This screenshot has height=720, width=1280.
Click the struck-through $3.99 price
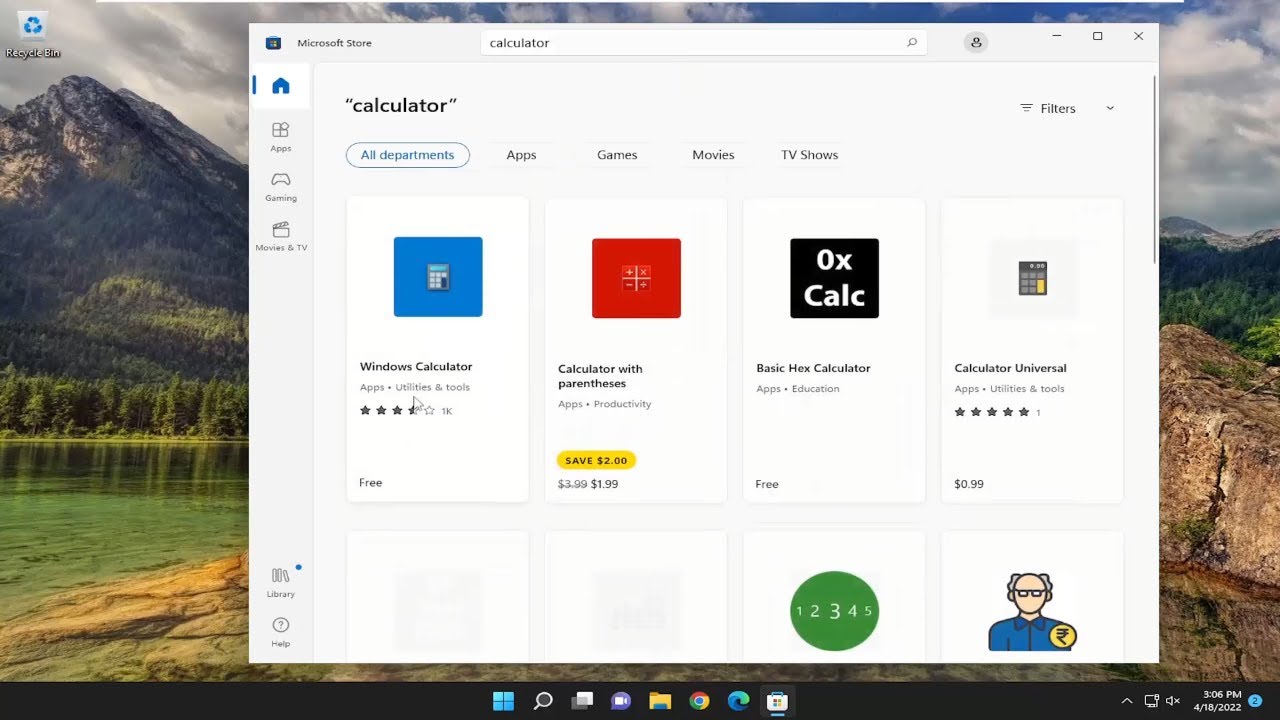pyautogui.click(x=572, y=484)
